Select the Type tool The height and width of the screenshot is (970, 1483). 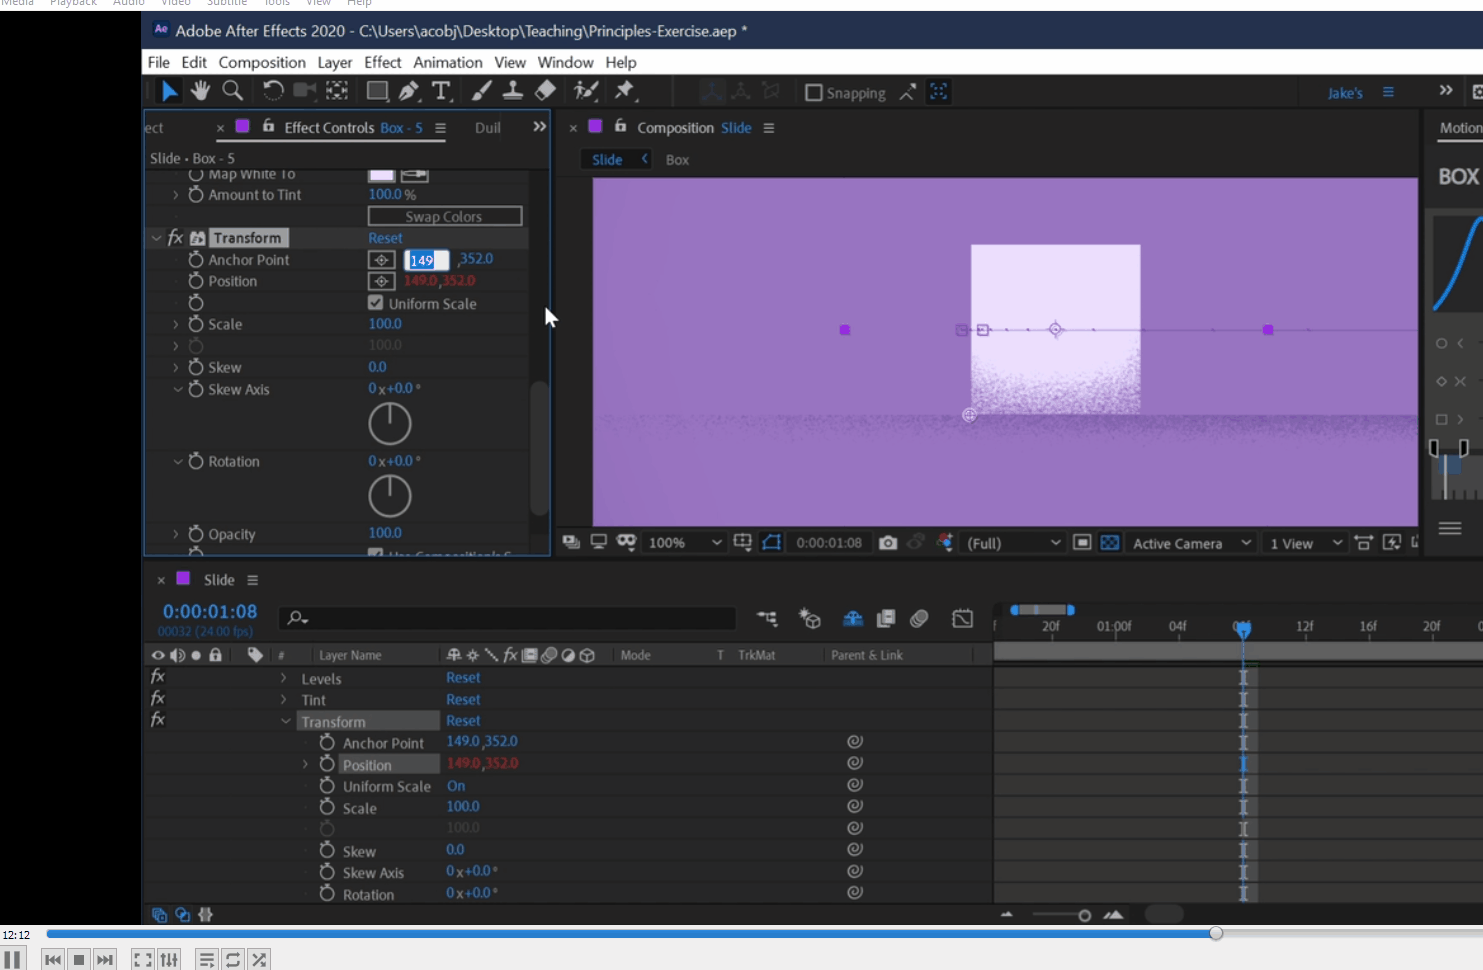click(x=441, y=91)
